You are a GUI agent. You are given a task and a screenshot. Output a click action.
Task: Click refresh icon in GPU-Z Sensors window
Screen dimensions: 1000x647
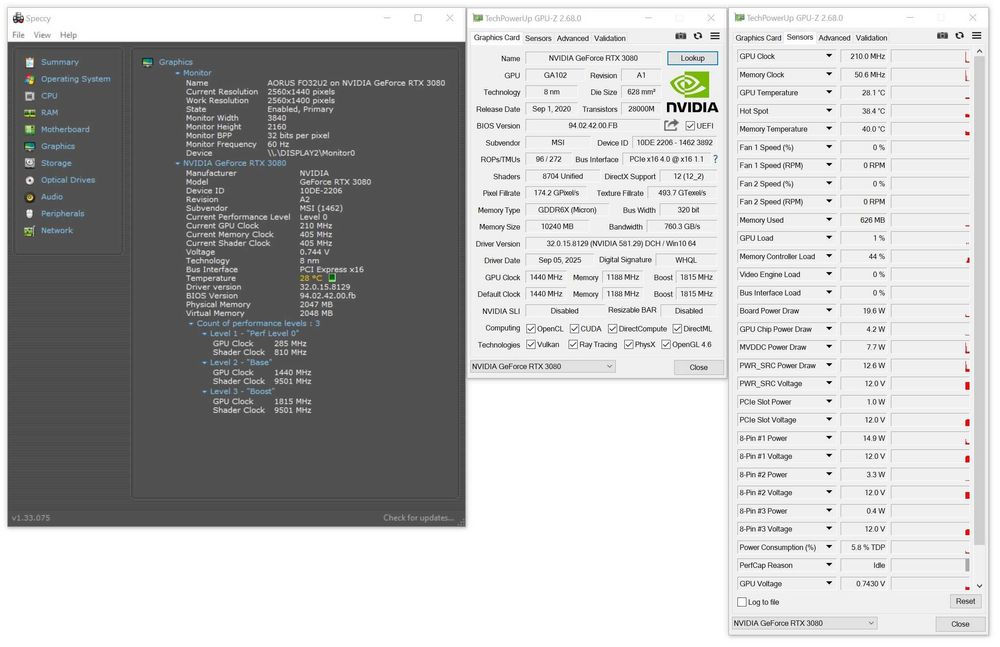pos(959,36)
